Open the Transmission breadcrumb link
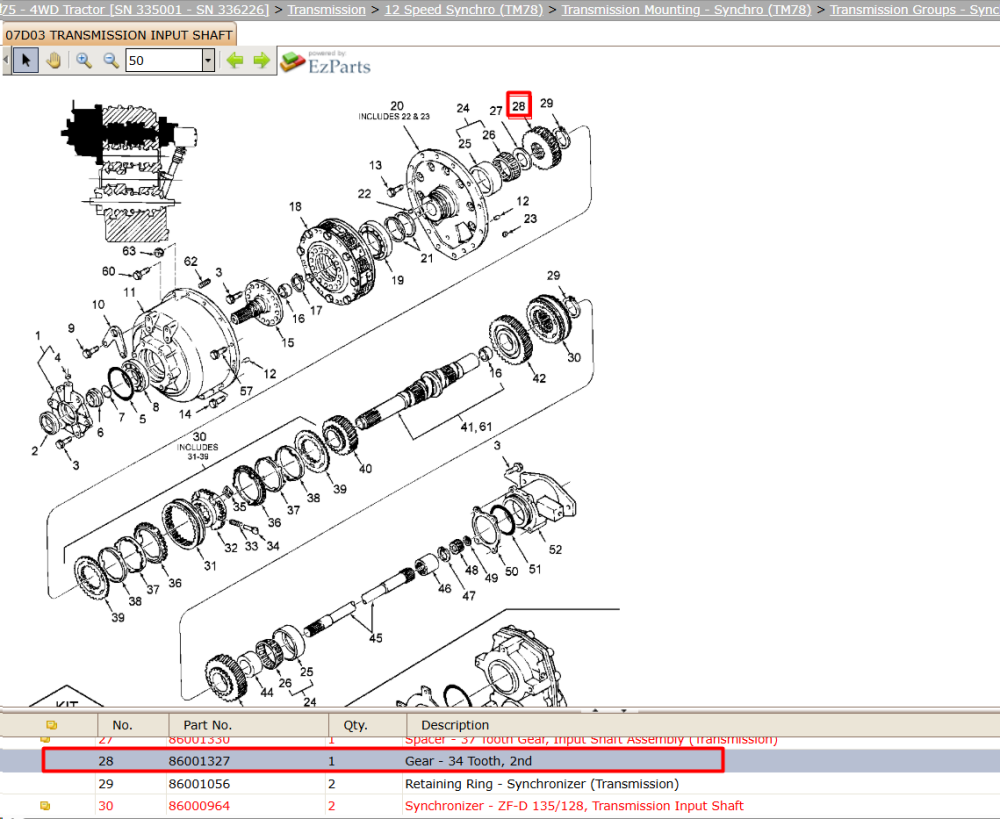This screenshot has height=819, width=1000. 327,10
